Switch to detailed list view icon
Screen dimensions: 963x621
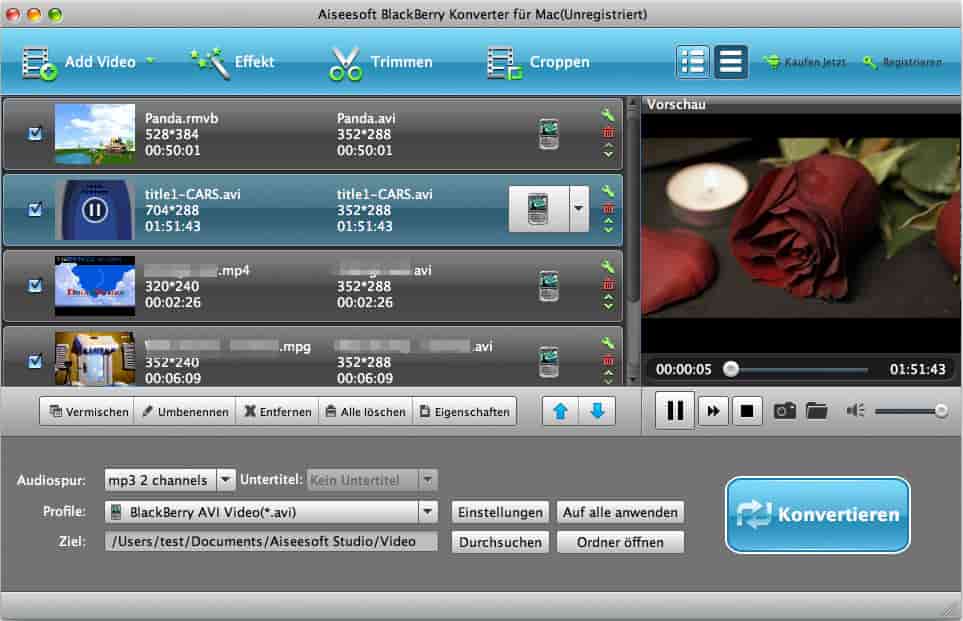point(693,62)
